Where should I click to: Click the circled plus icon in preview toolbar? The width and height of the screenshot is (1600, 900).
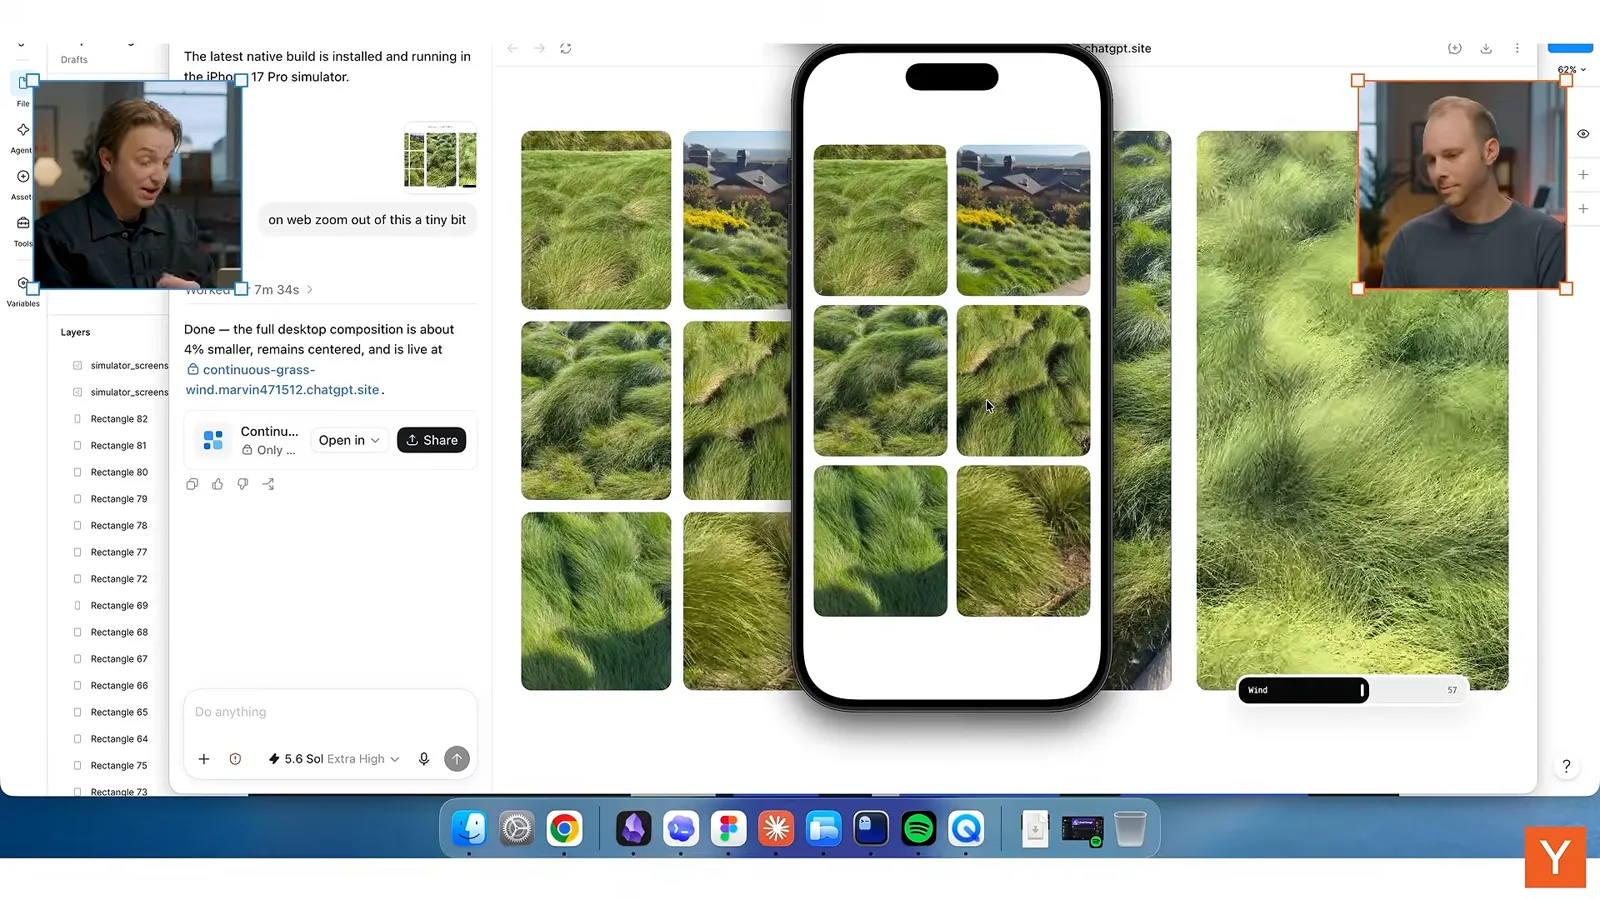pos(1455,48)
